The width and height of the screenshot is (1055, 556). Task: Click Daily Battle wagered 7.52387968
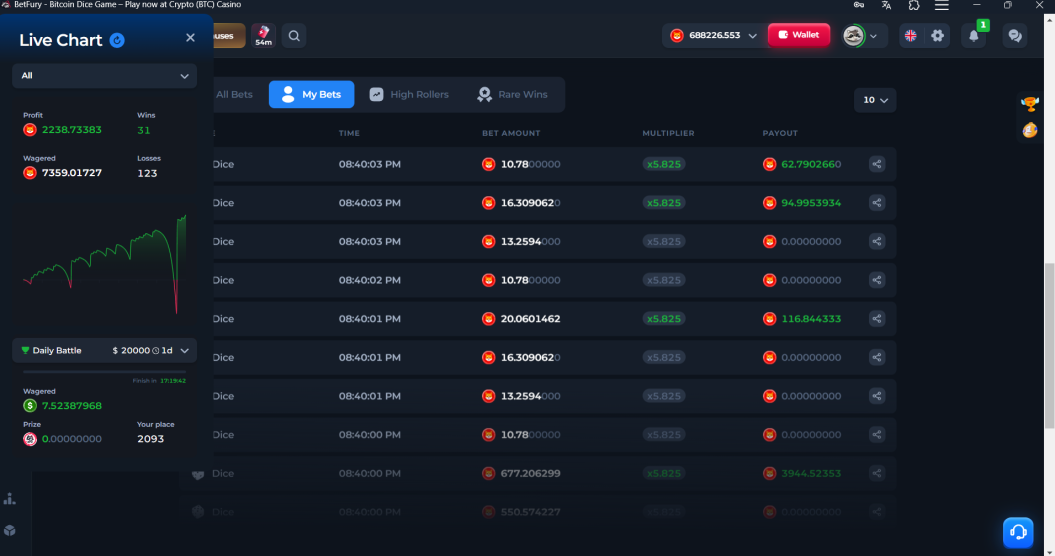tap(71, 406)
